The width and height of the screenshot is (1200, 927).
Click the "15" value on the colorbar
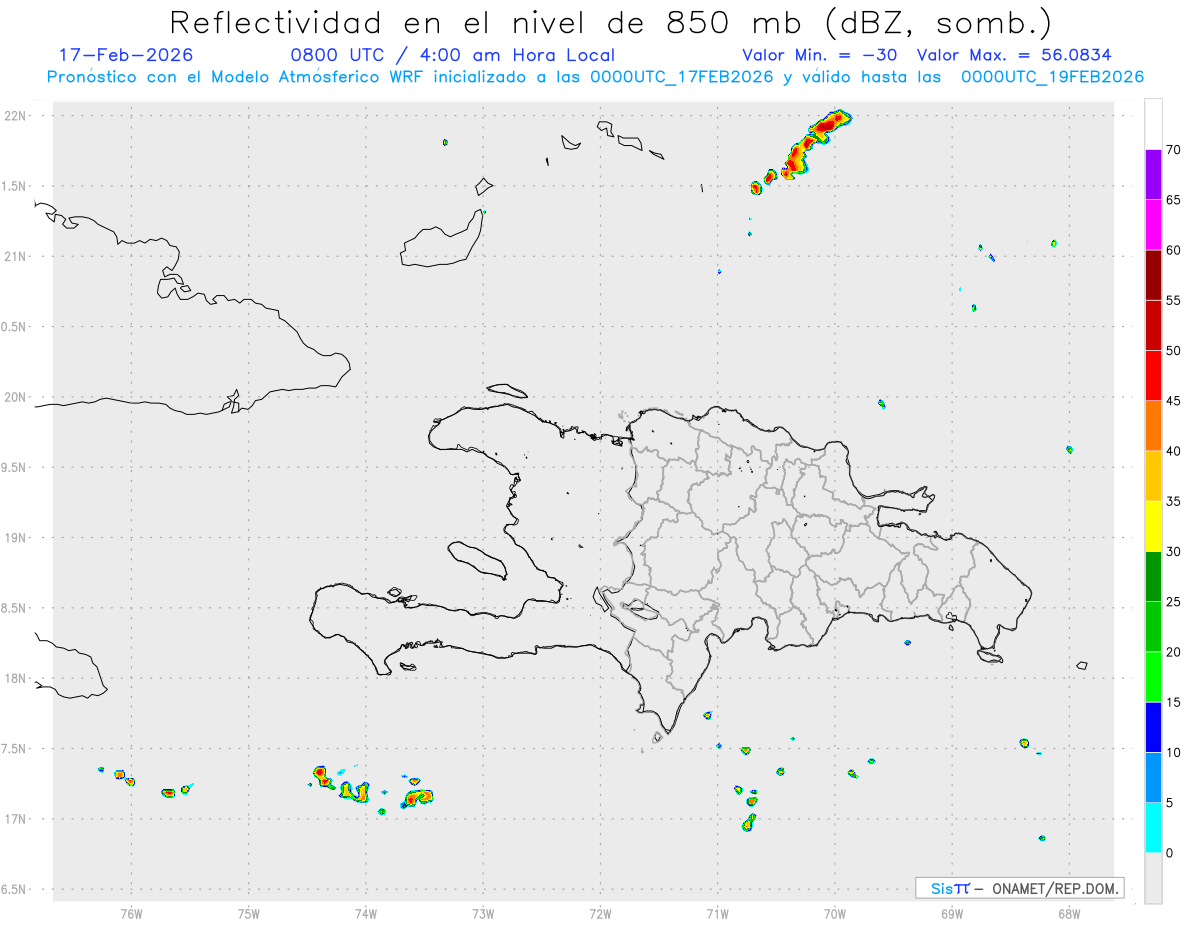[x=1173, y=702]
